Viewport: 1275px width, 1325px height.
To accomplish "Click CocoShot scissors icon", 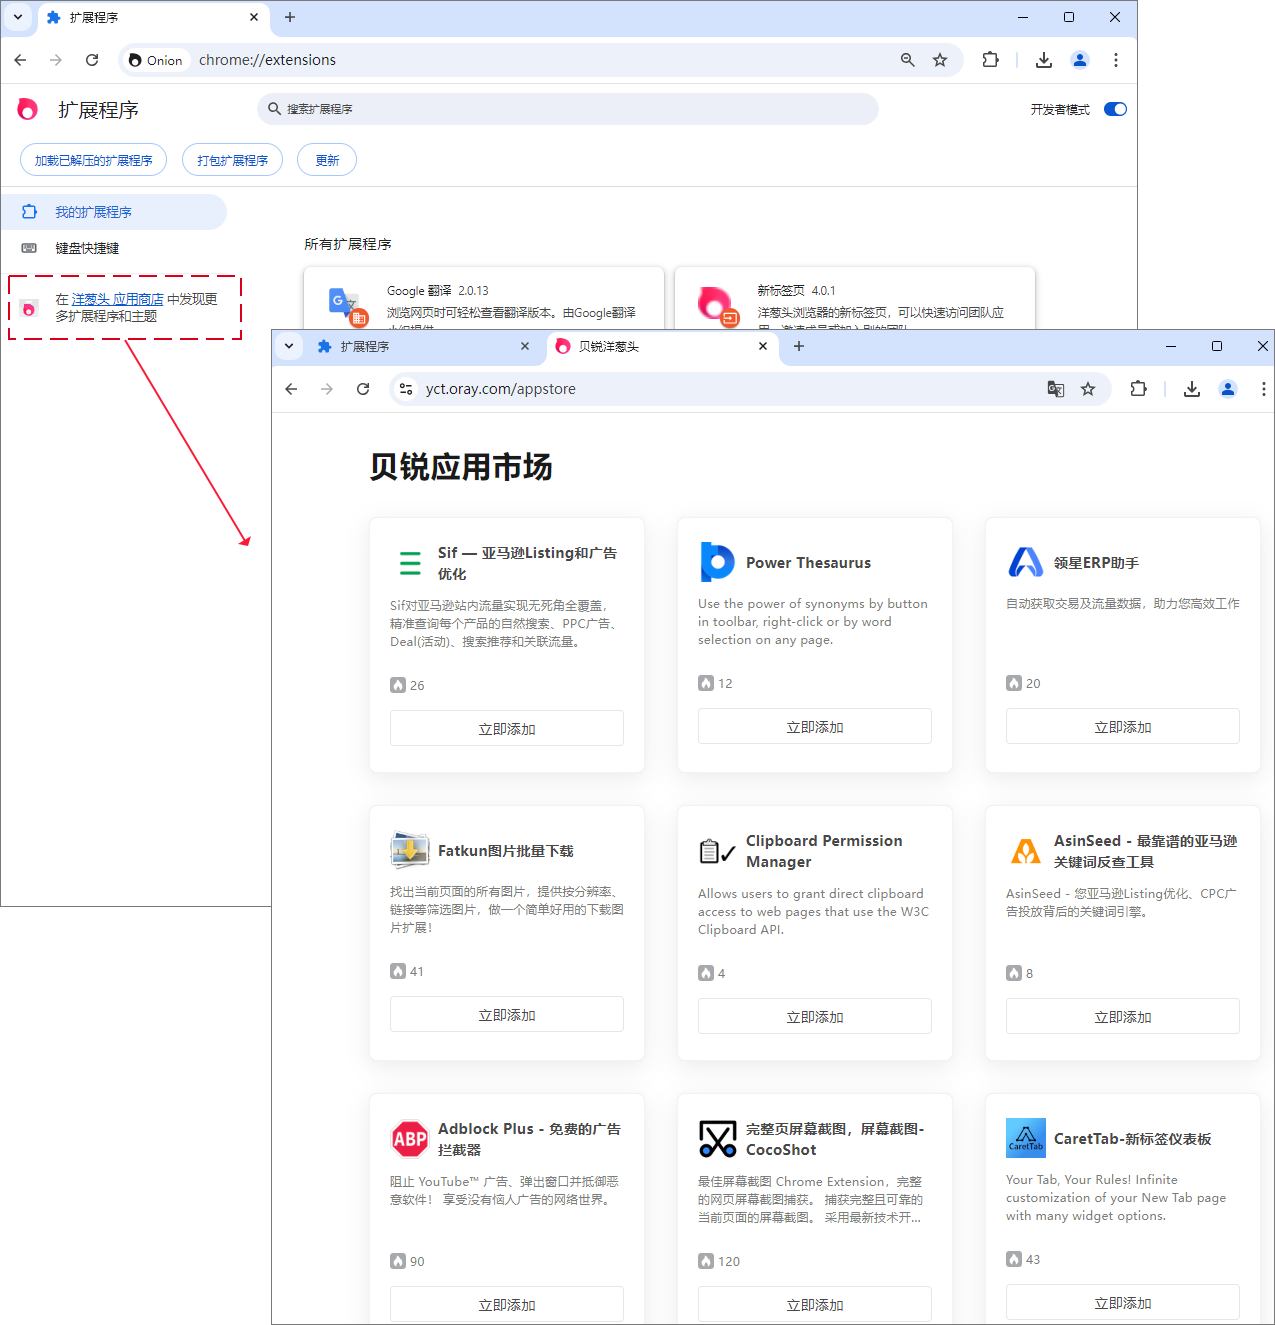I will click(x=717, y=1139).
